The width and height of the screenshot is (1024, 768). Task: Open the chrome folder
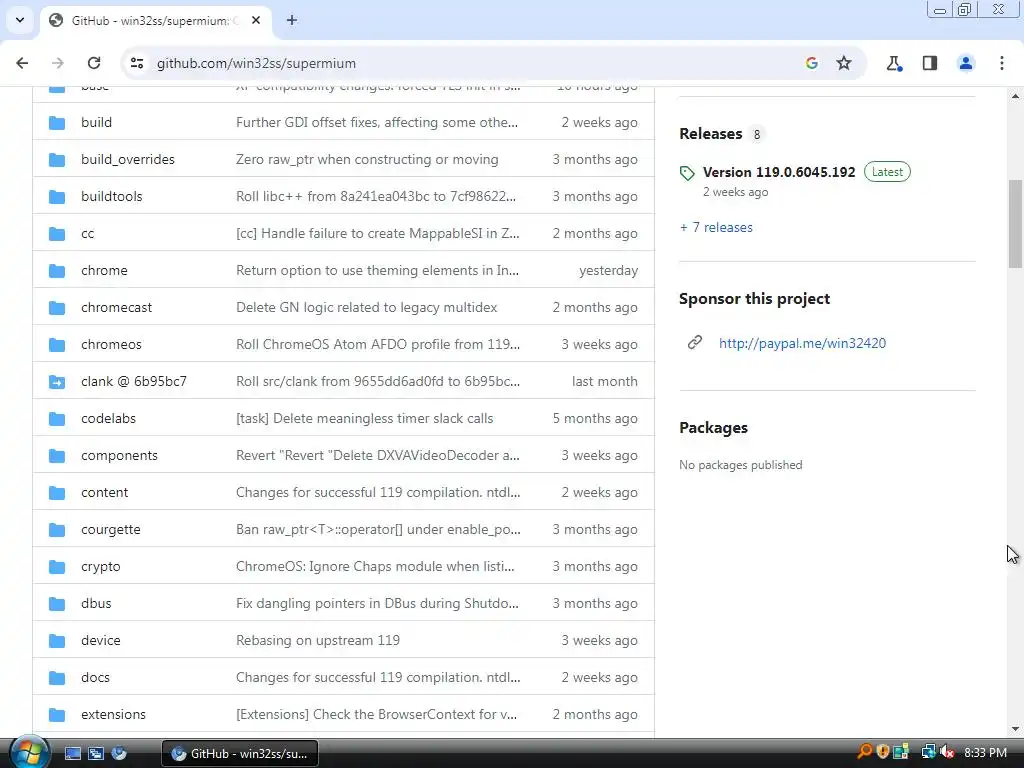pyautogui.click(x=104, y=270)
